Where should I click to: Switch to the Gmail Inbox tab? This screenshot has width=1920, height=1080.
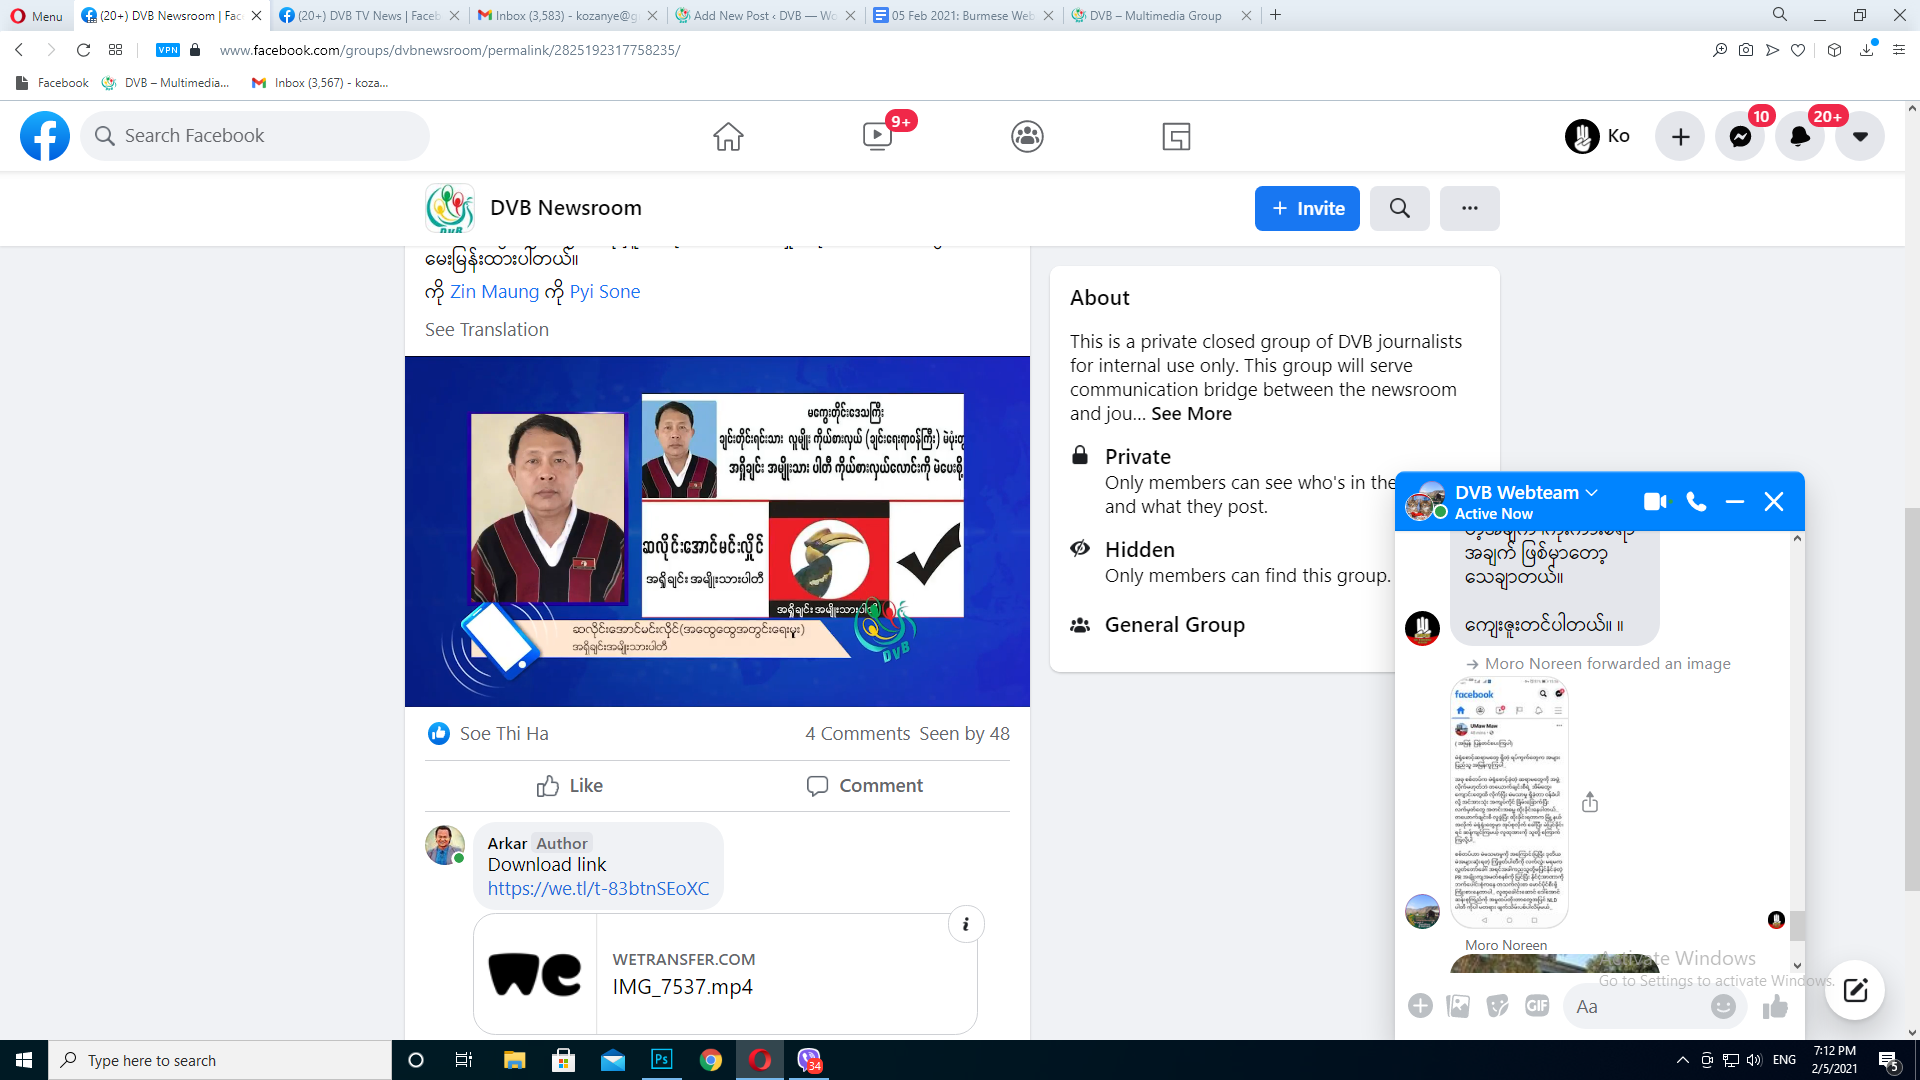pyautogui.click(x=567, y=16)
